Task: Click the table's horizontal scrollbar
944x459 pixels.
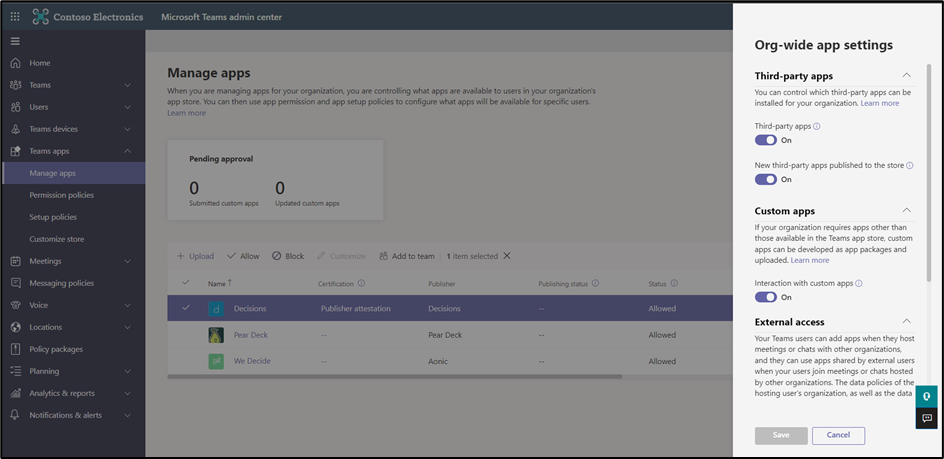Action: tap(394, 376)
